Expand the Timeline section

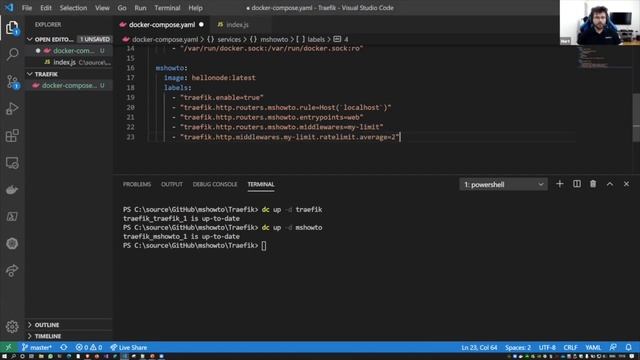coord(48,336)
